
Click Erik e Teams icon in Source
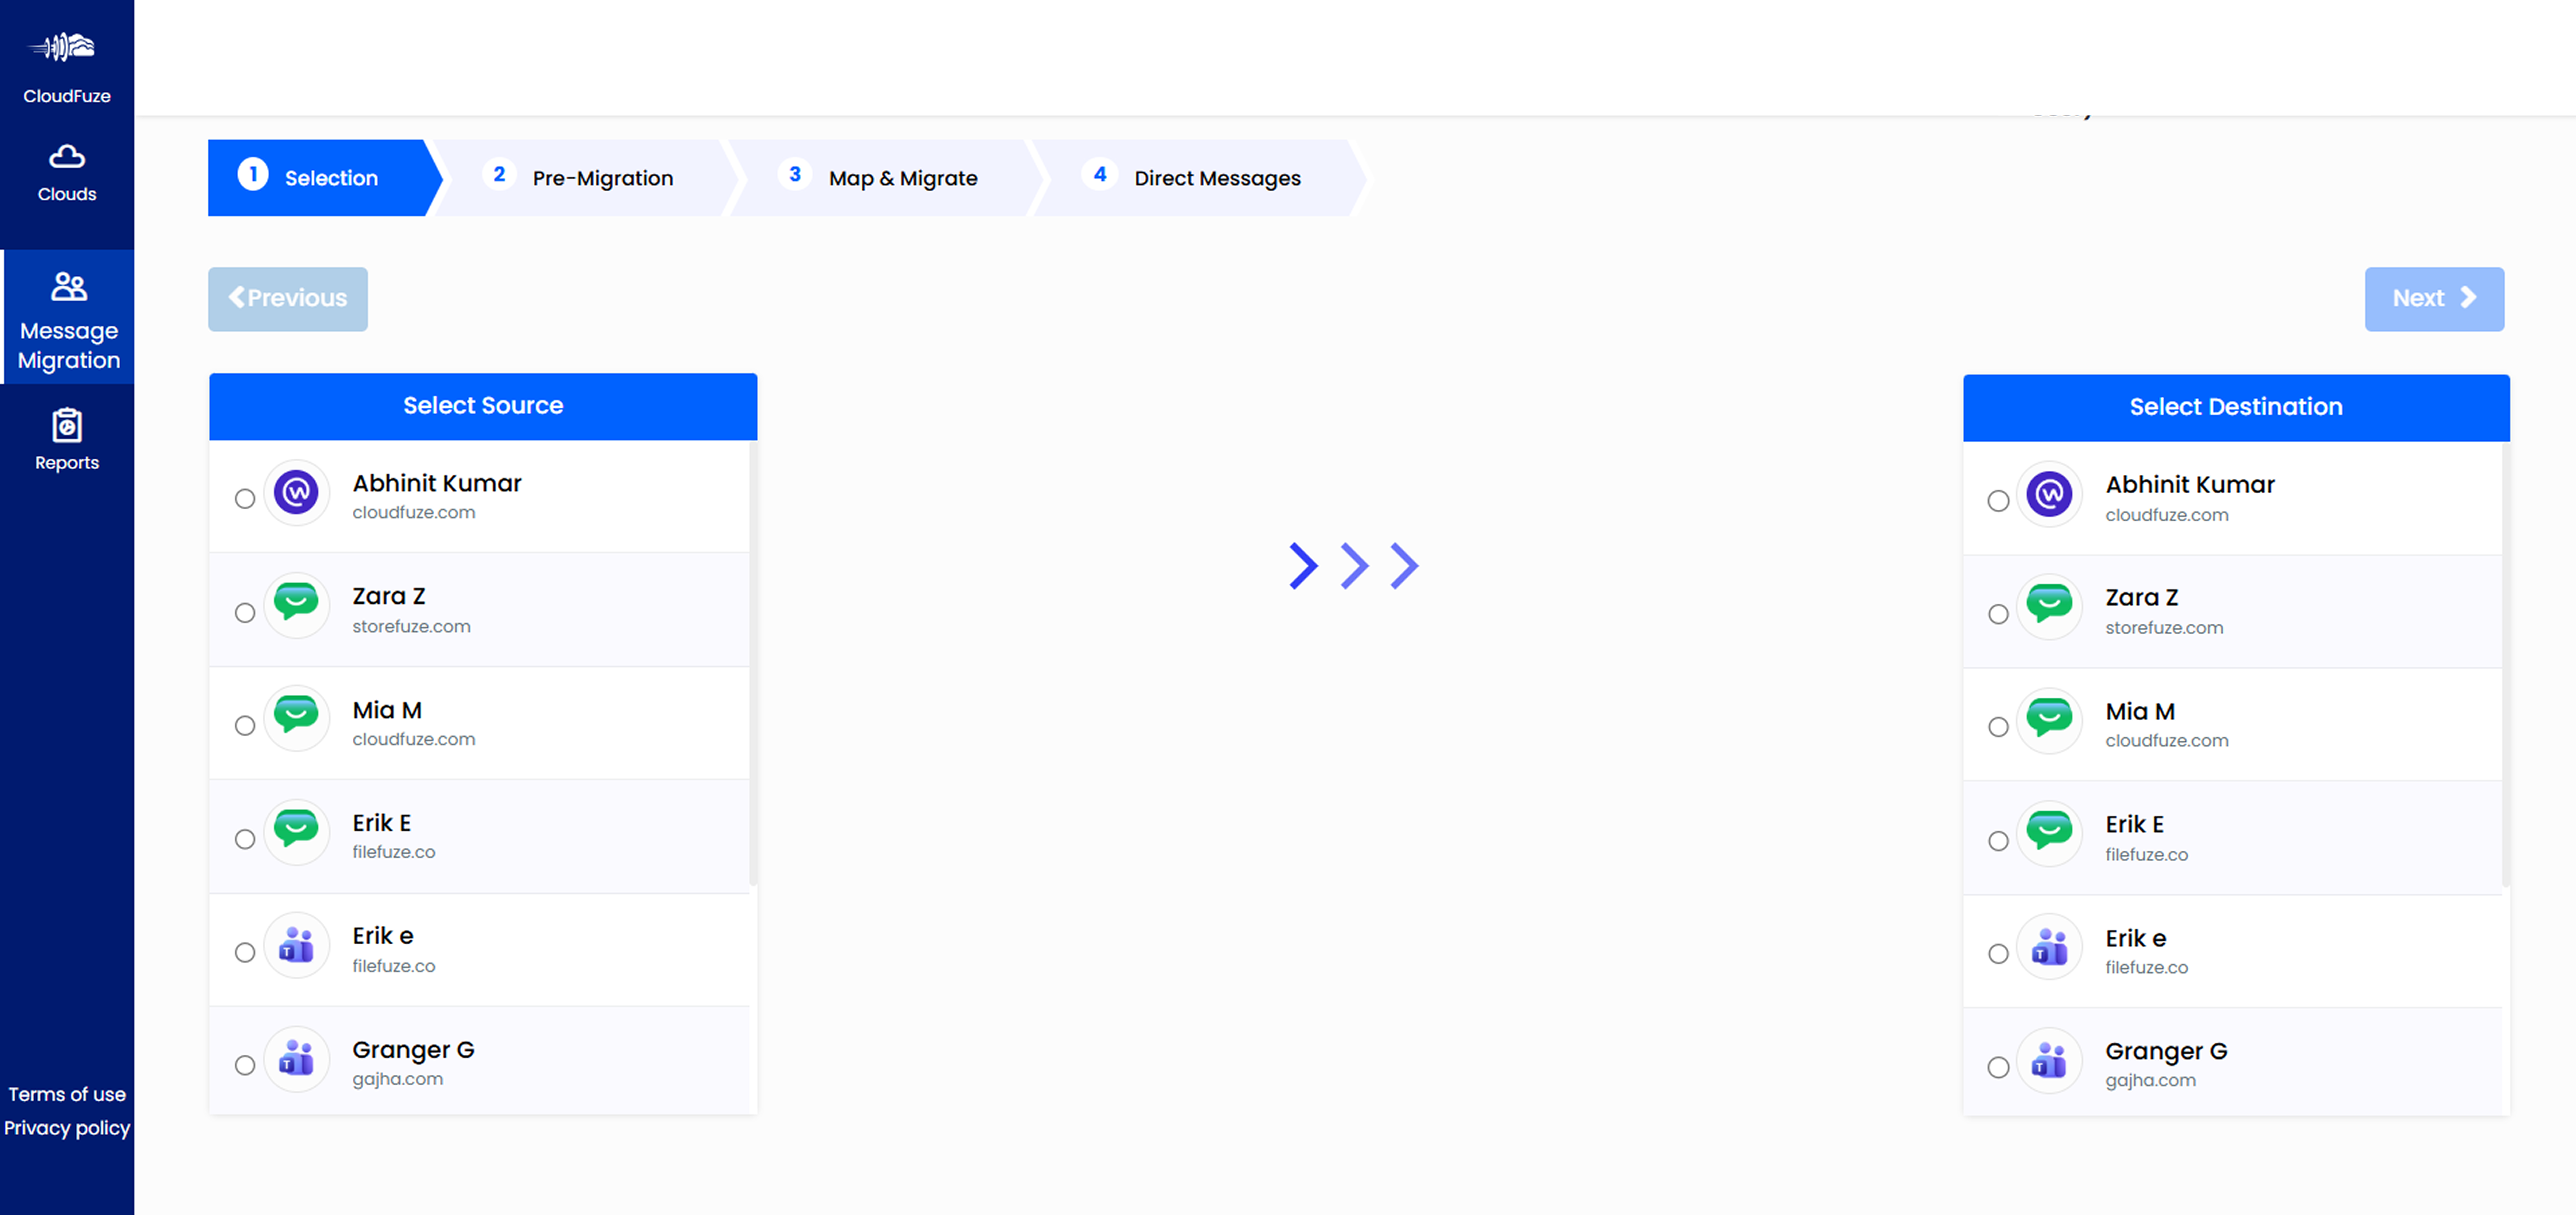296,945
